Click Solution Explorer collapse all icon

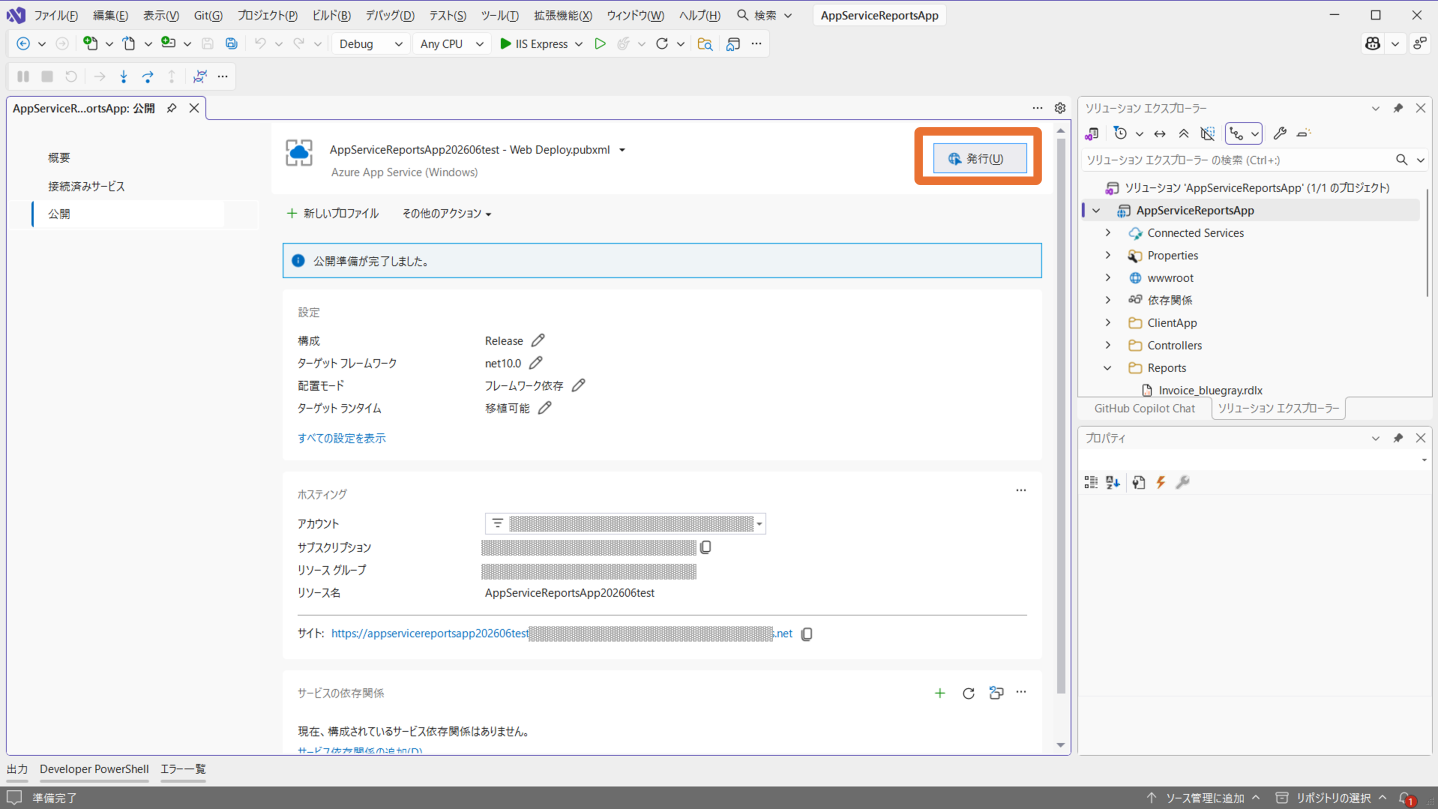(x=1184, y=133)
